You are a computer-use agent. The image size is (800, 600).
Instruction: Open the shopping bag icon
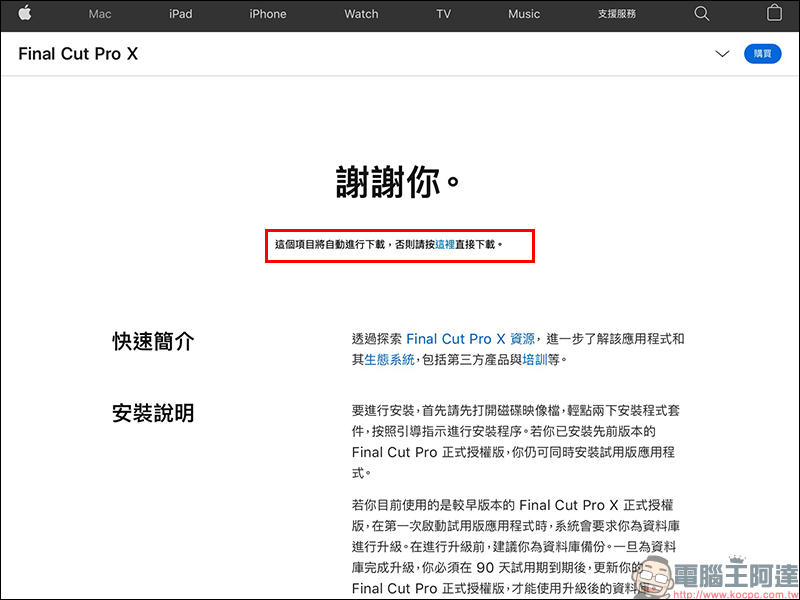tap(774, 13)
